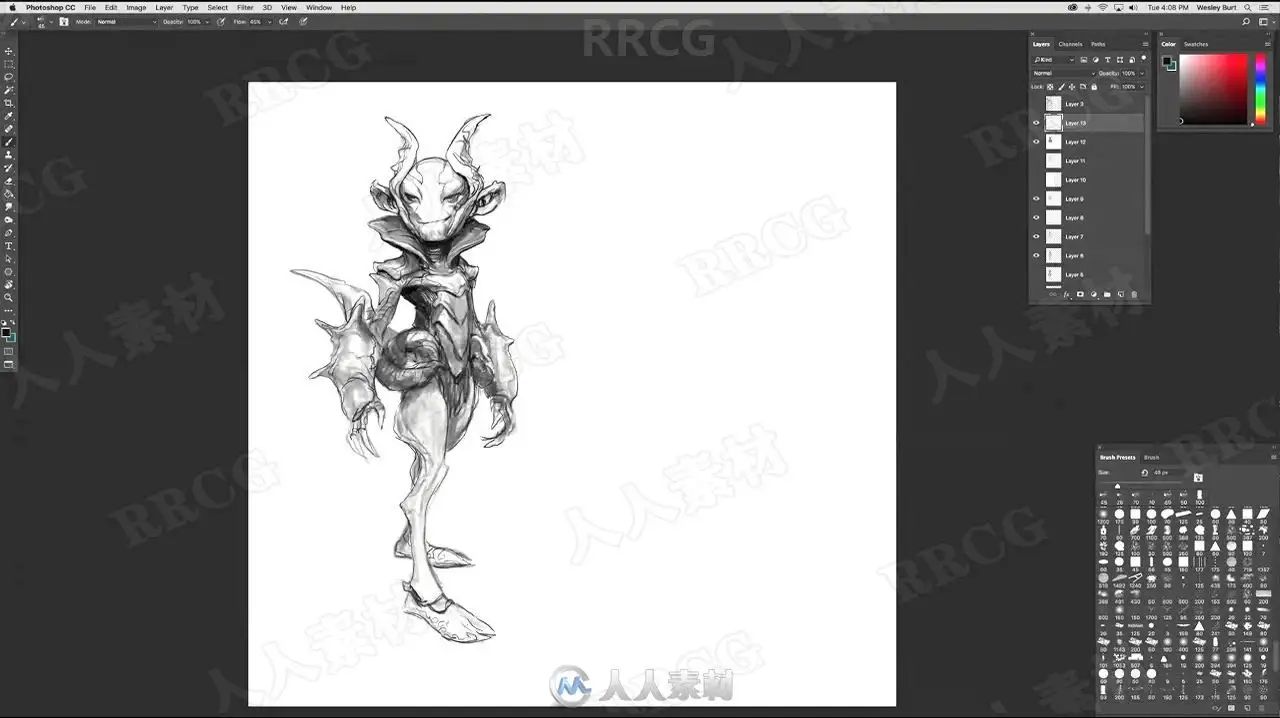Open the layer blend mode Normal dropdown
Screen dimensions: 1280x718
click(1064, 73)
